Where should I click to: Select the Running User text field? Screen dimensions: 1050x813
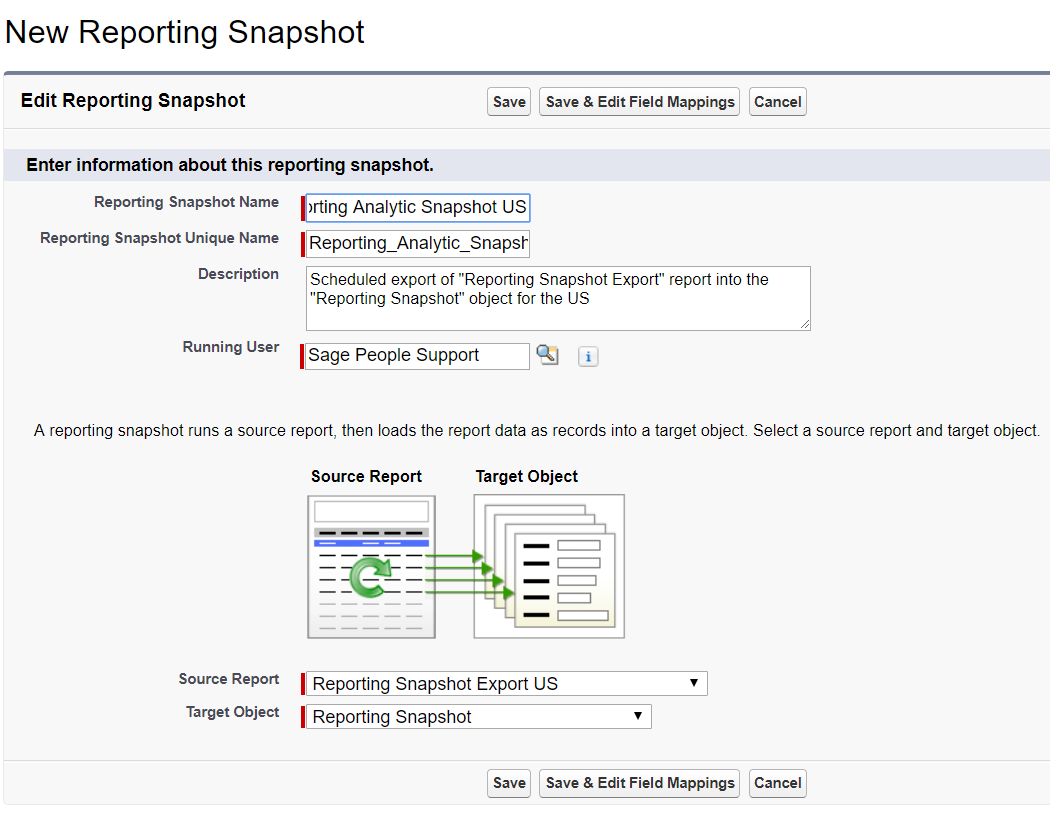(417, 356)
